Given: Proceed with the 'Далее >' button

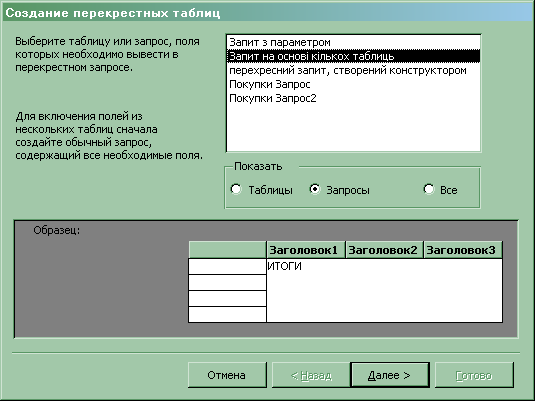Looking at the screenshot, I should (390, 375).
